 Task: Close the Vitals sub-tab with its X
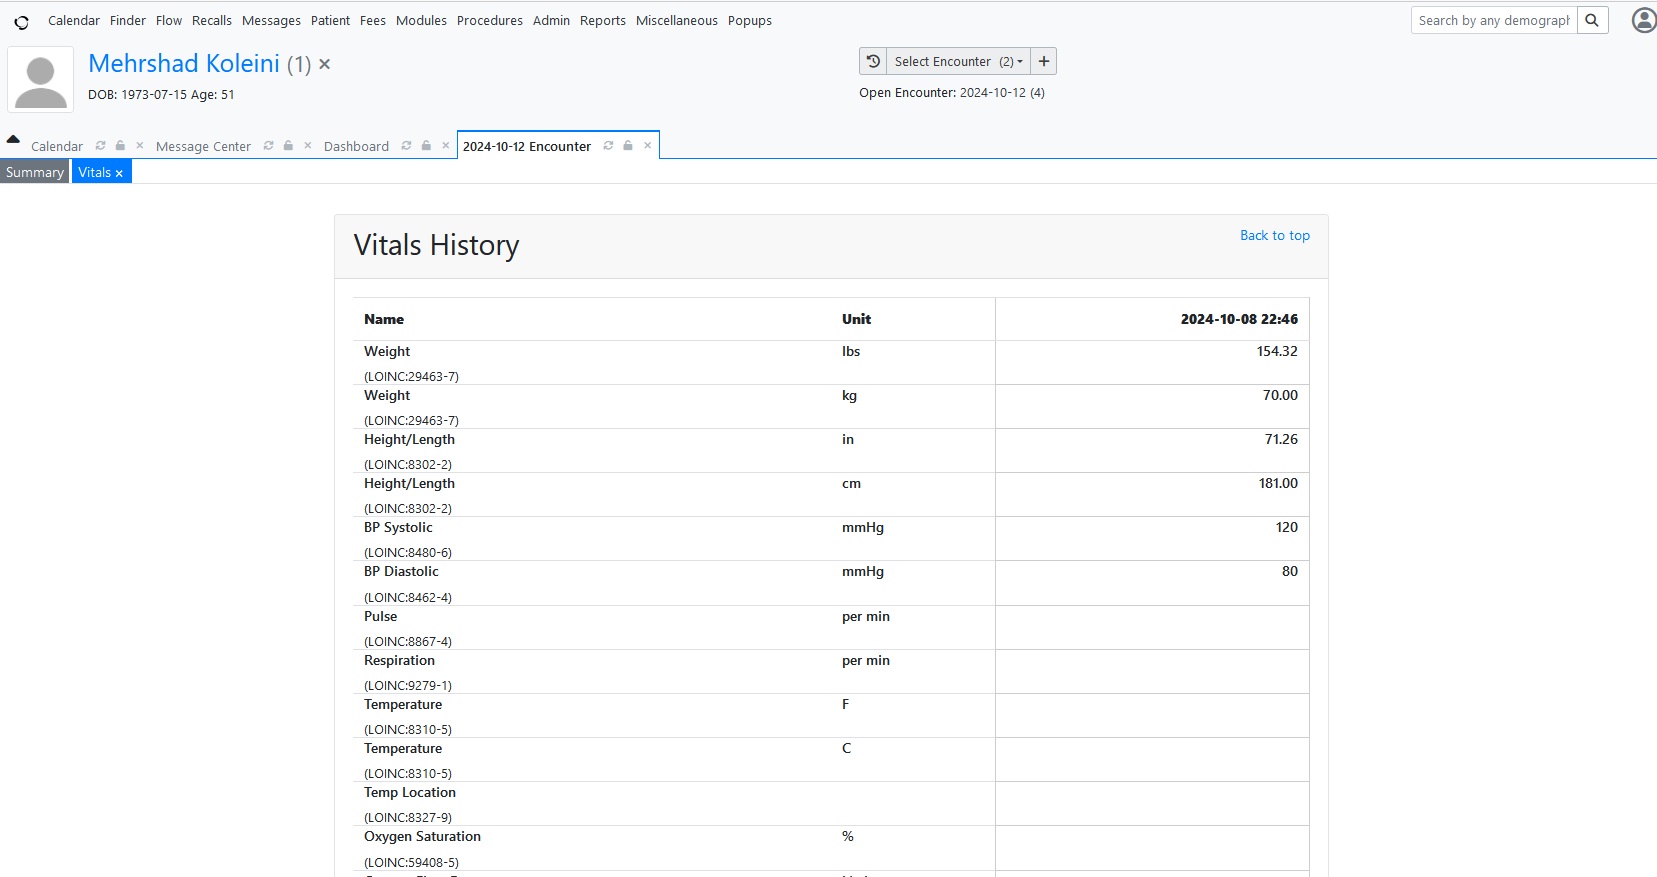tap(119, 174)
